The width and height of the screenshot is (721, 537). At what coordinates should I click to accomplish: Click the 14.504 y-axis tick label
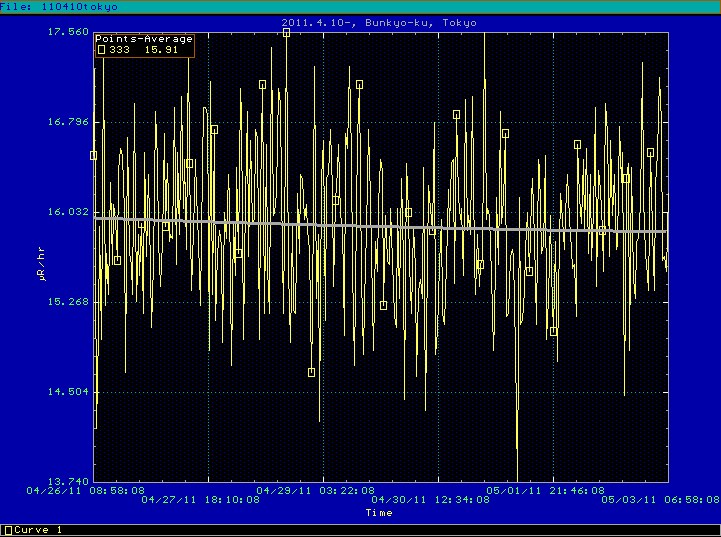[68, 391]
